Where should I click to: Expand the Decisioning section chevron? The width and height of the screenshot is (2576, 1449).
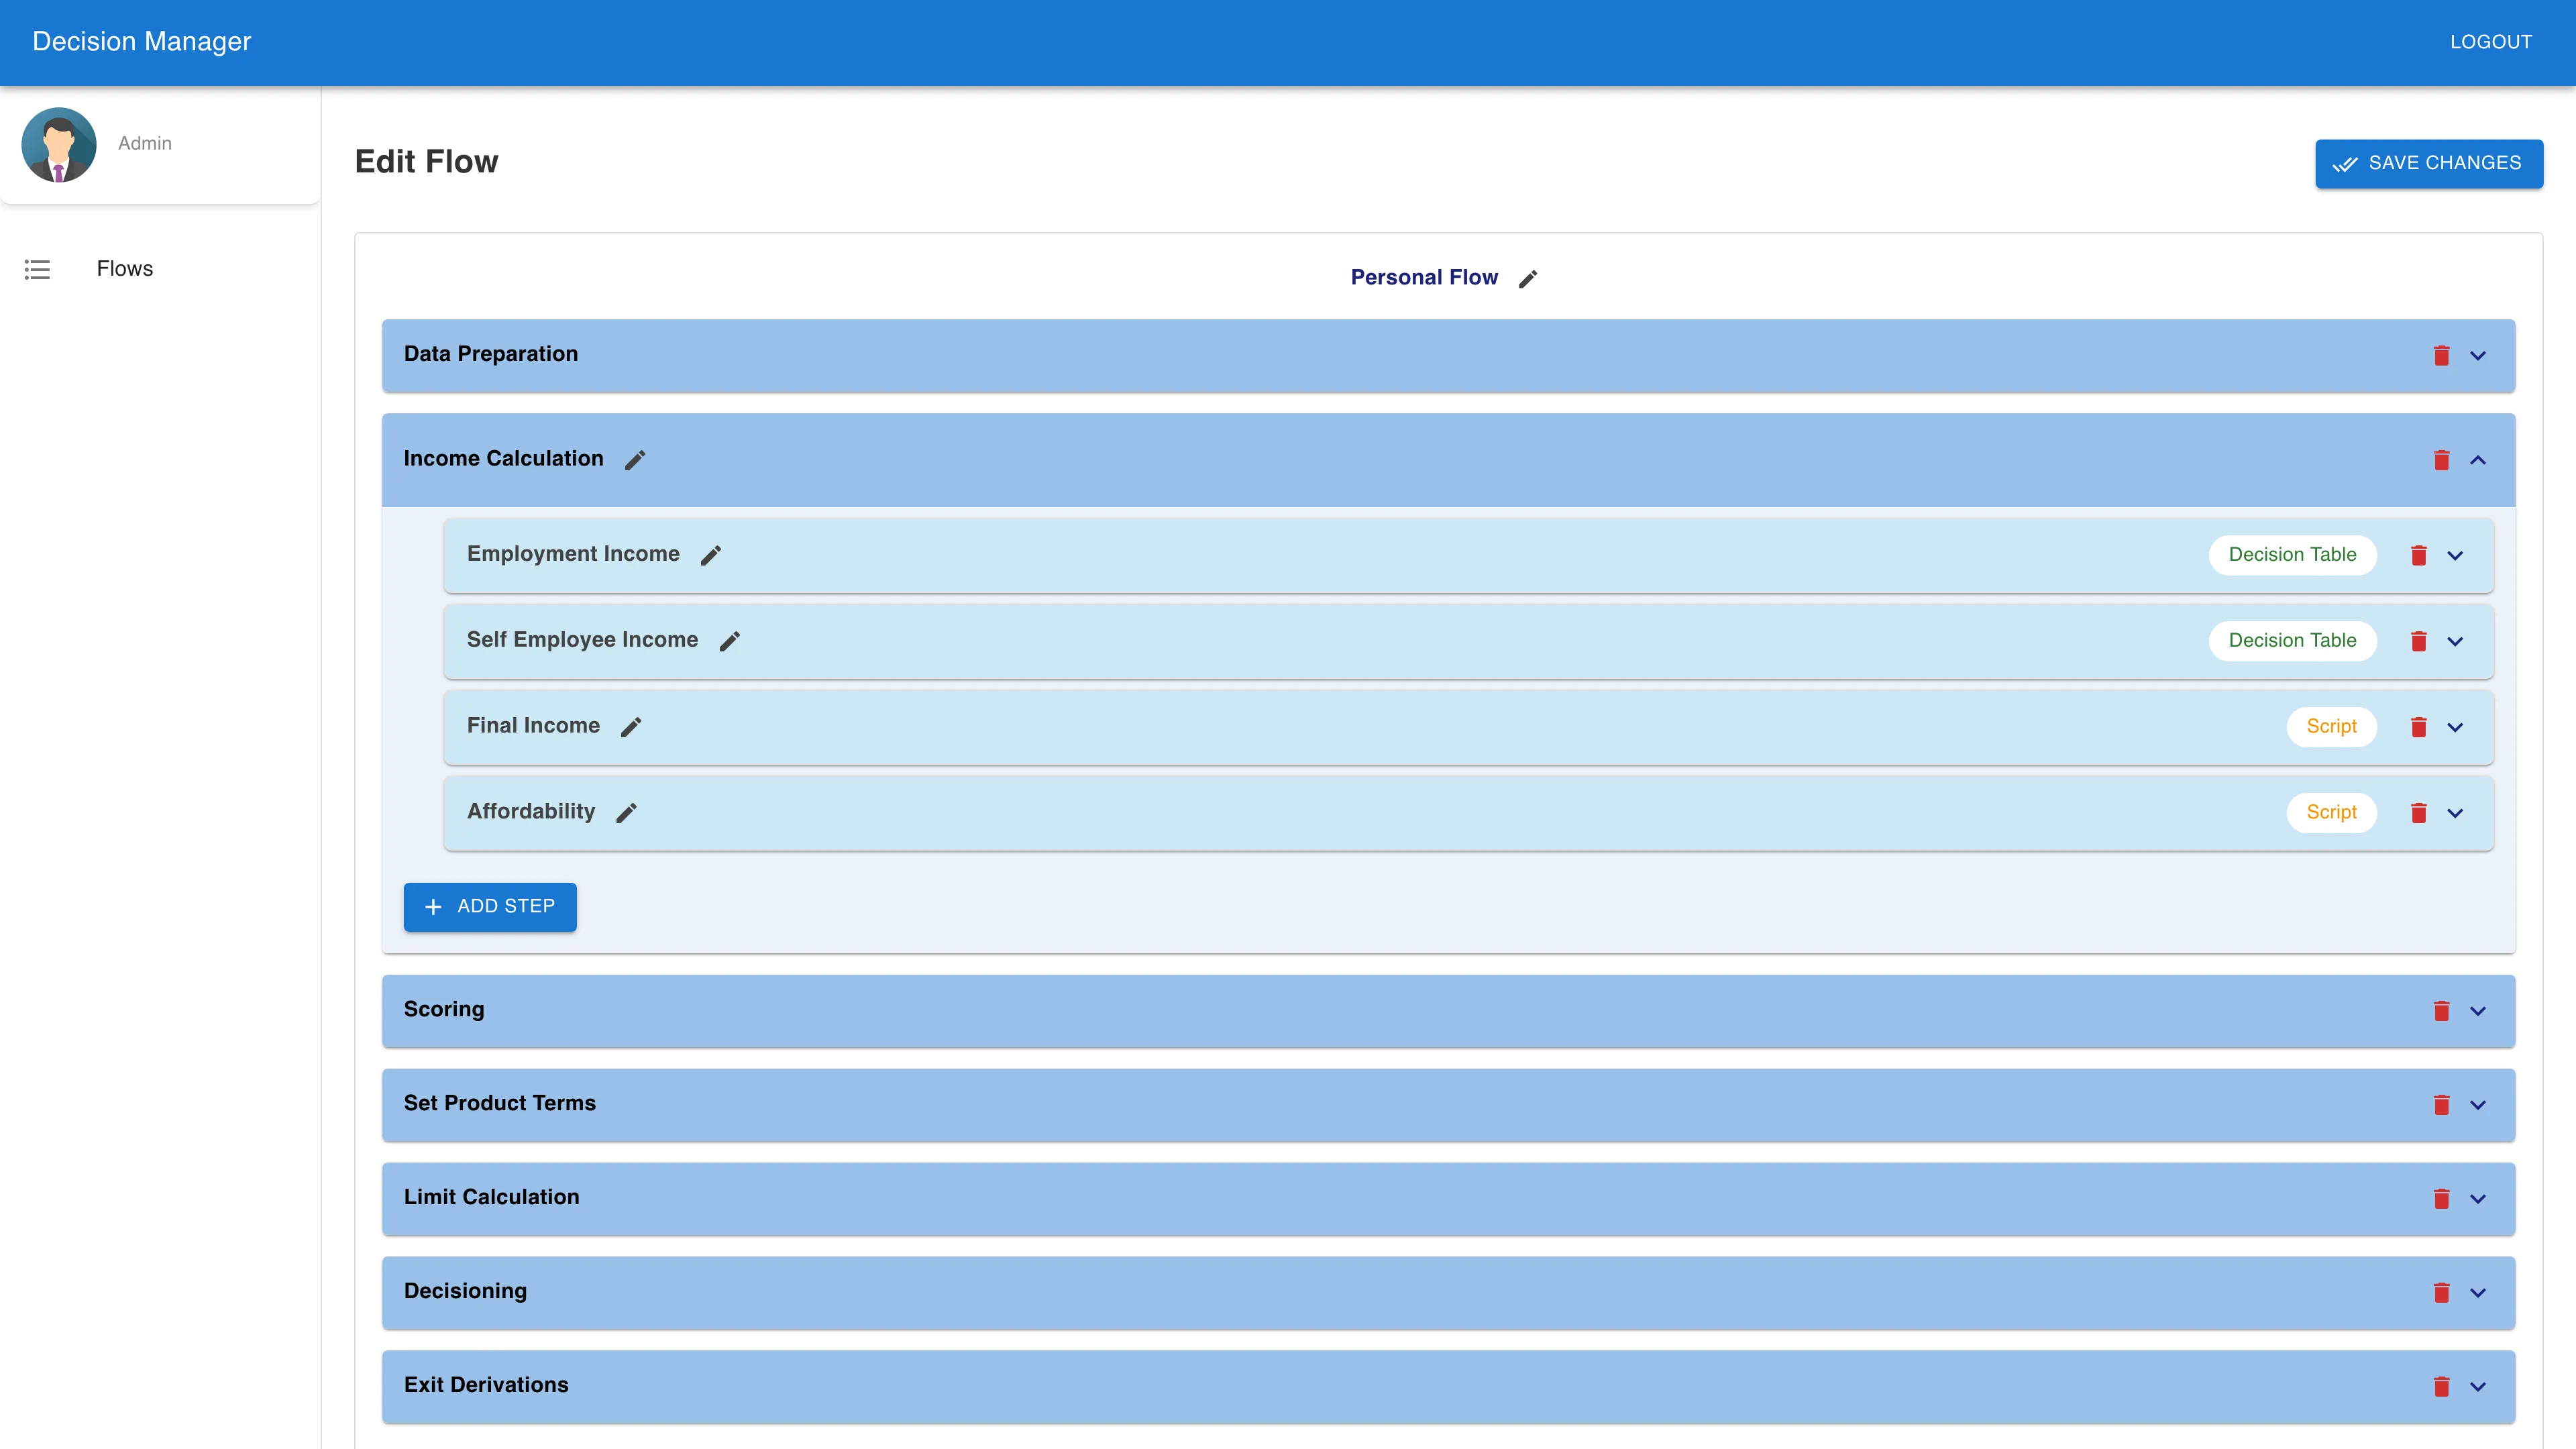point(2479,1292)
